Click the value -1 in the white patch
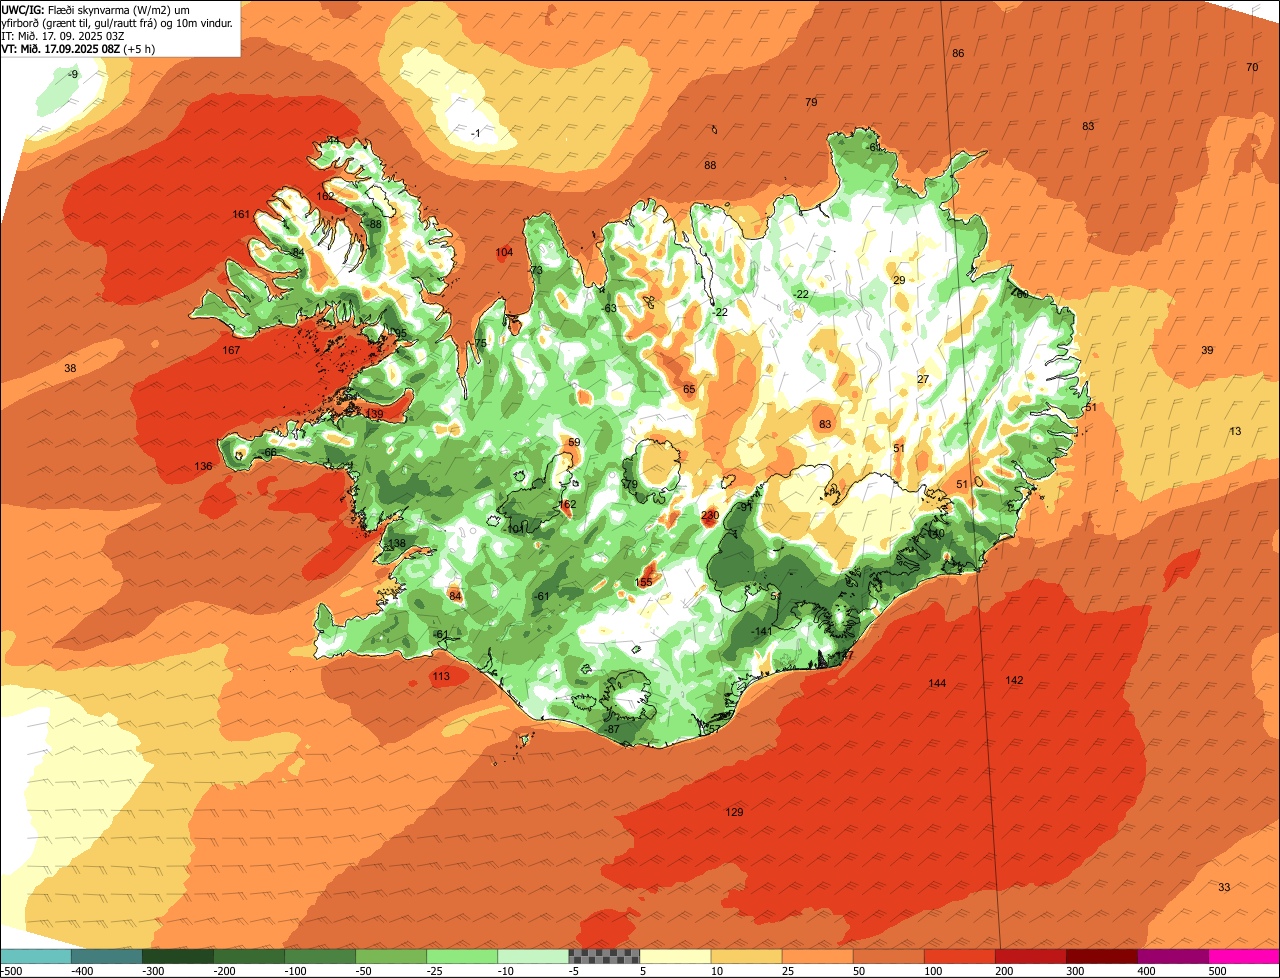Image resolution: width=1280 pixels, height=978 pixels. pyautogui.click(x=476, y=133)
